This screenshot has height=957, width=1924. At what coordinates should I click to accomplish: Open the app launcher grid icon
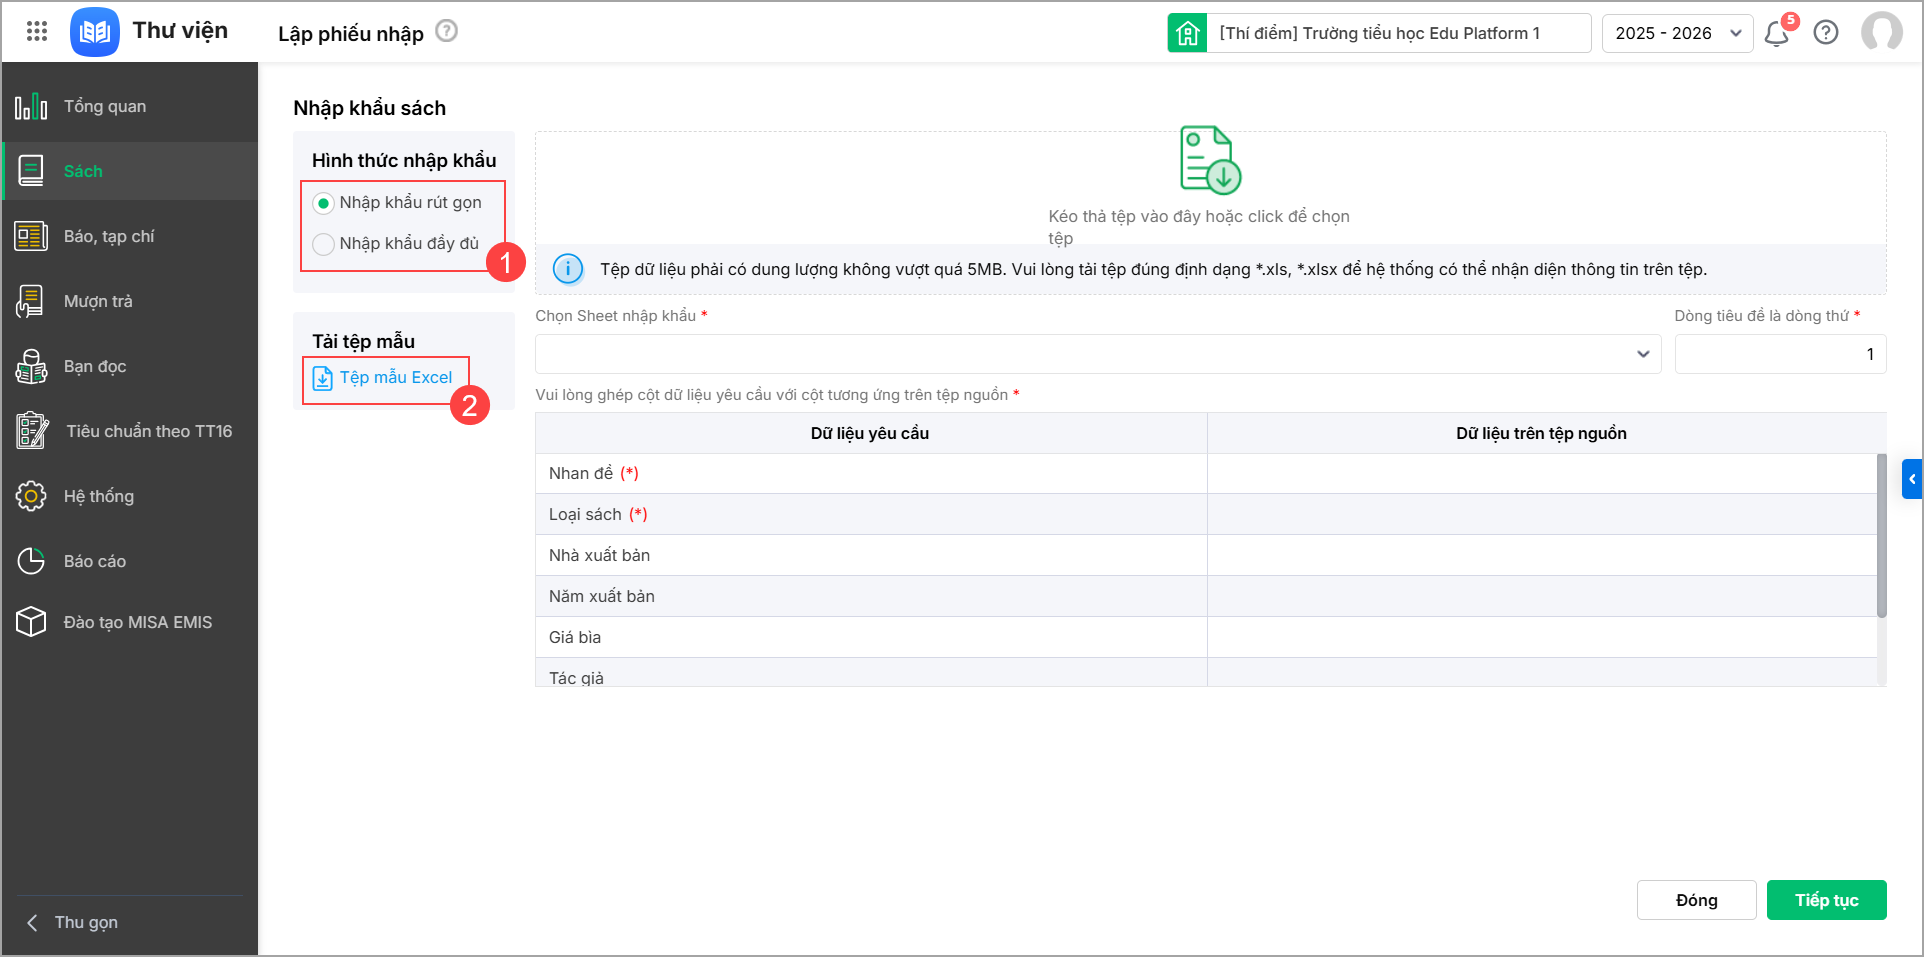point(37,32)
